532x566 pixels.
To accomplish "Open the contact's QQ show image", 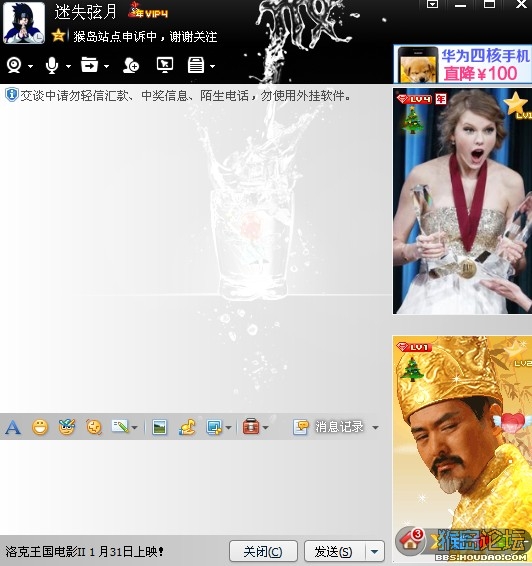I will click(462, 201).
